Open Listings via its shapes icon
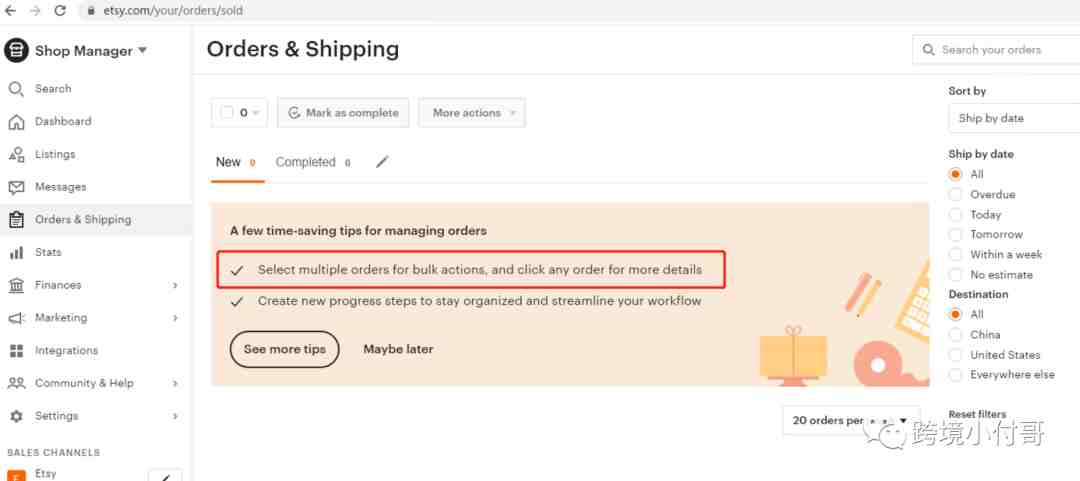 16,154
